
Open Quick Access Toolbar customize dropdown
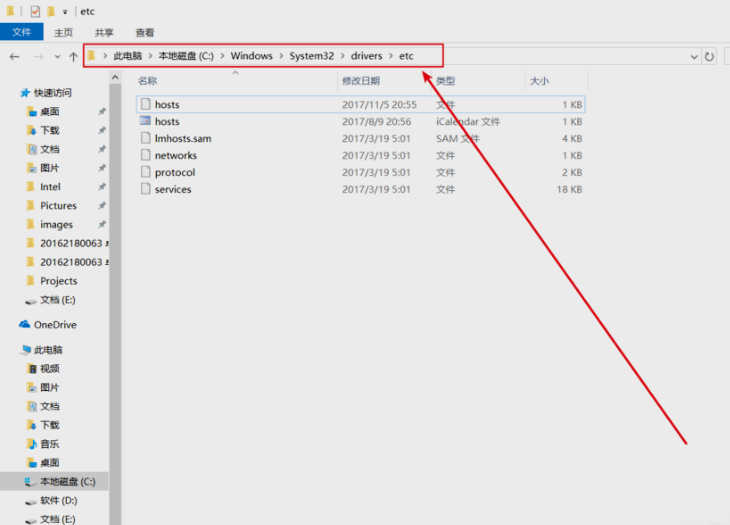(65, 12)
